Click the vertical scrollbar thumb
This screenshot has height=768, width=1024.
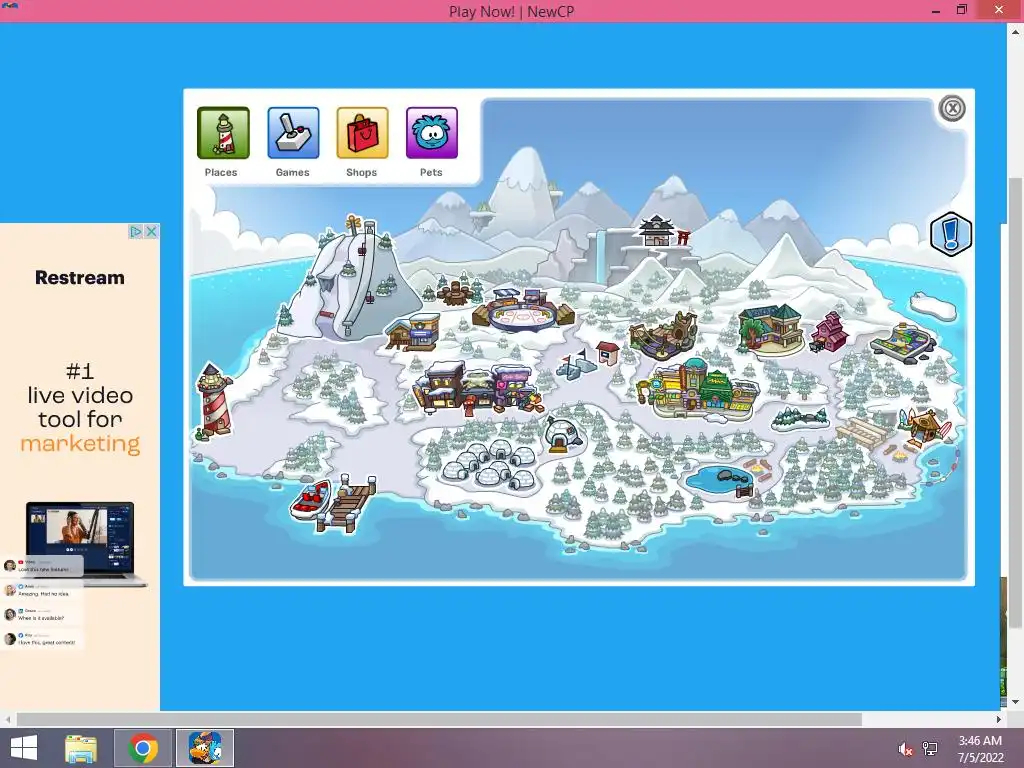click(x=1016, y=404)
